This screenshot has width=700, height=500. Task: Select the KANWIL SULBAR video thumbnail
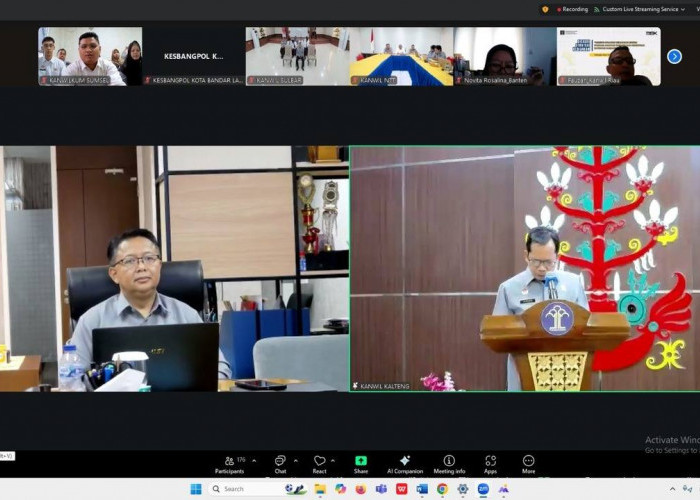click(x=297, y=56)
